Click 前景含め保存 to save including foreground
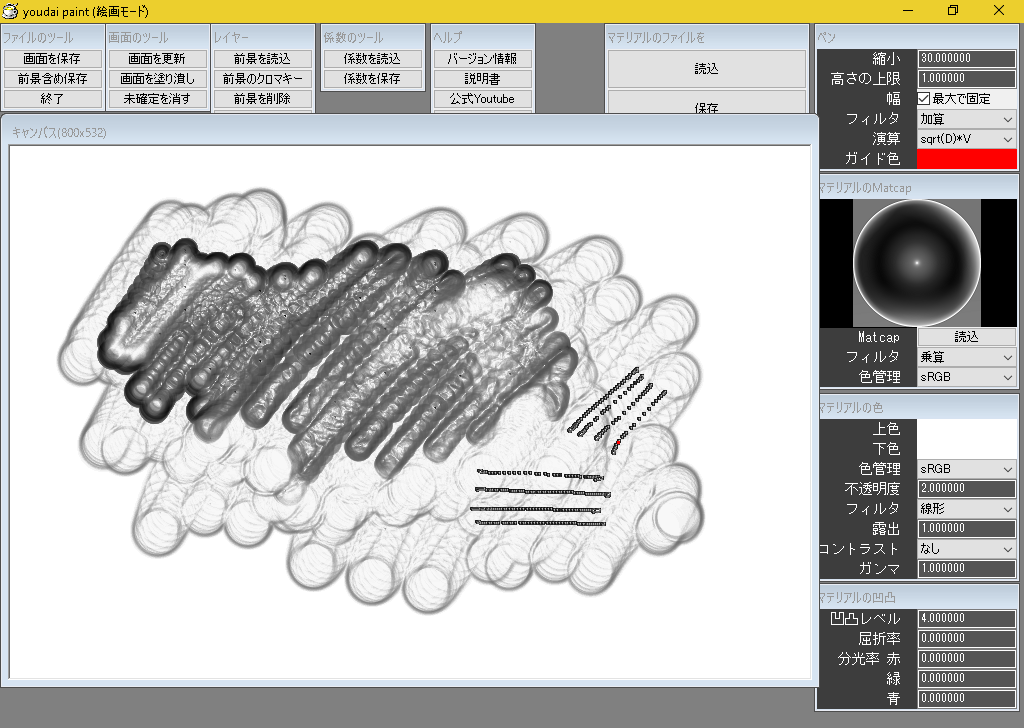 click(x=52, y=78)
